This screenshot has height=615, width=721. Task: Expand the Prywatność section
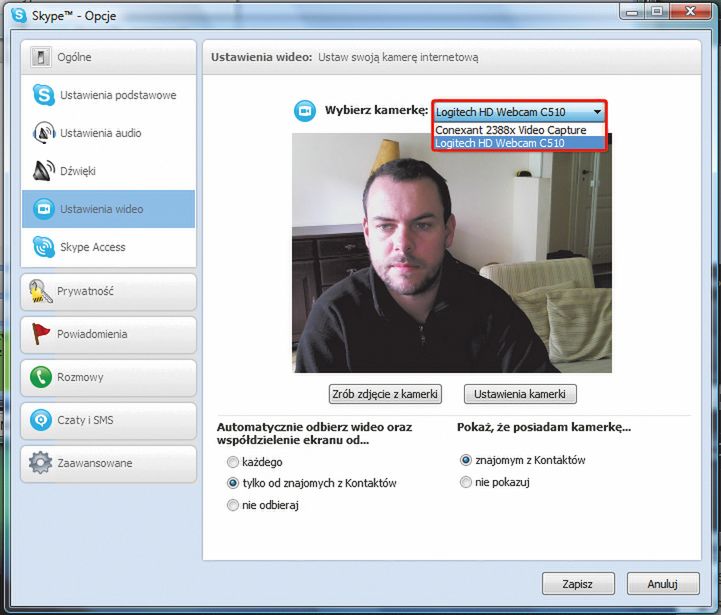[x=109, y=292]
